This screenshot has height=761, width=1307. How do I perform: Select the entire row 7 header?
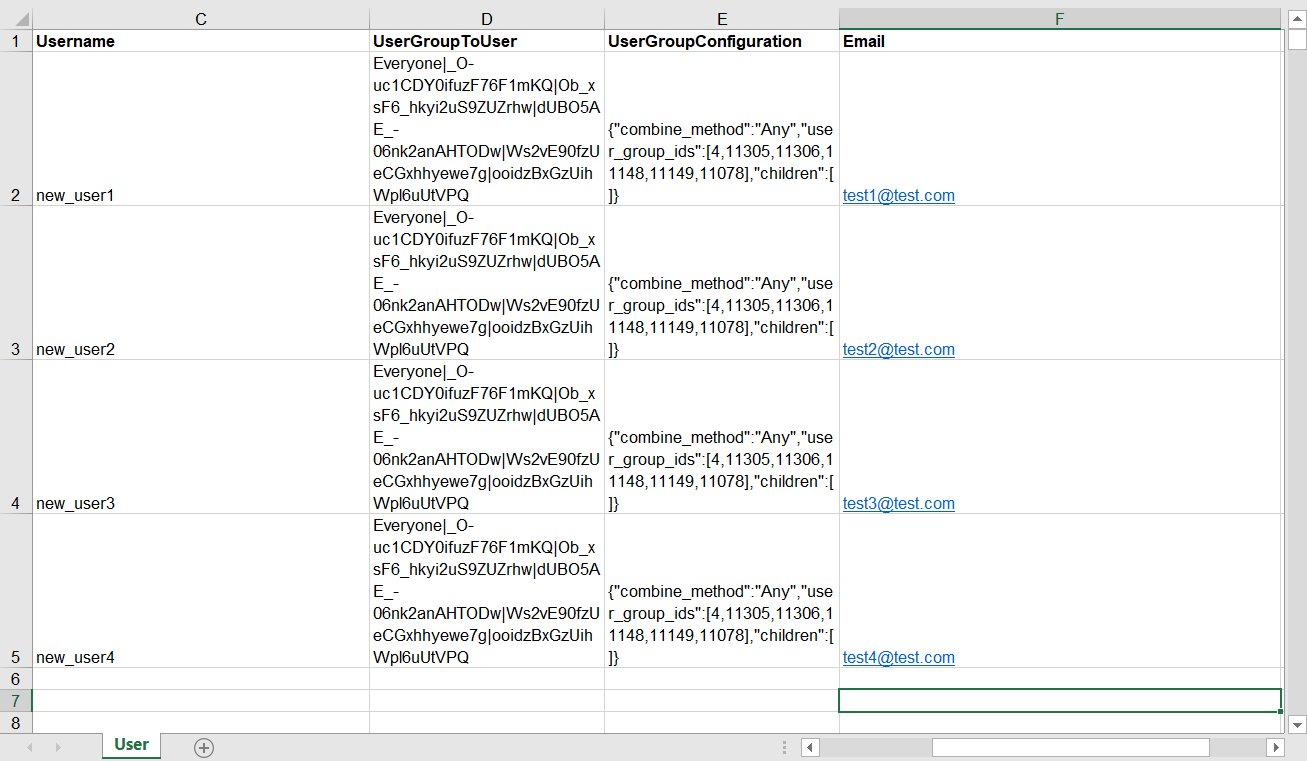(x=16, y=700)
